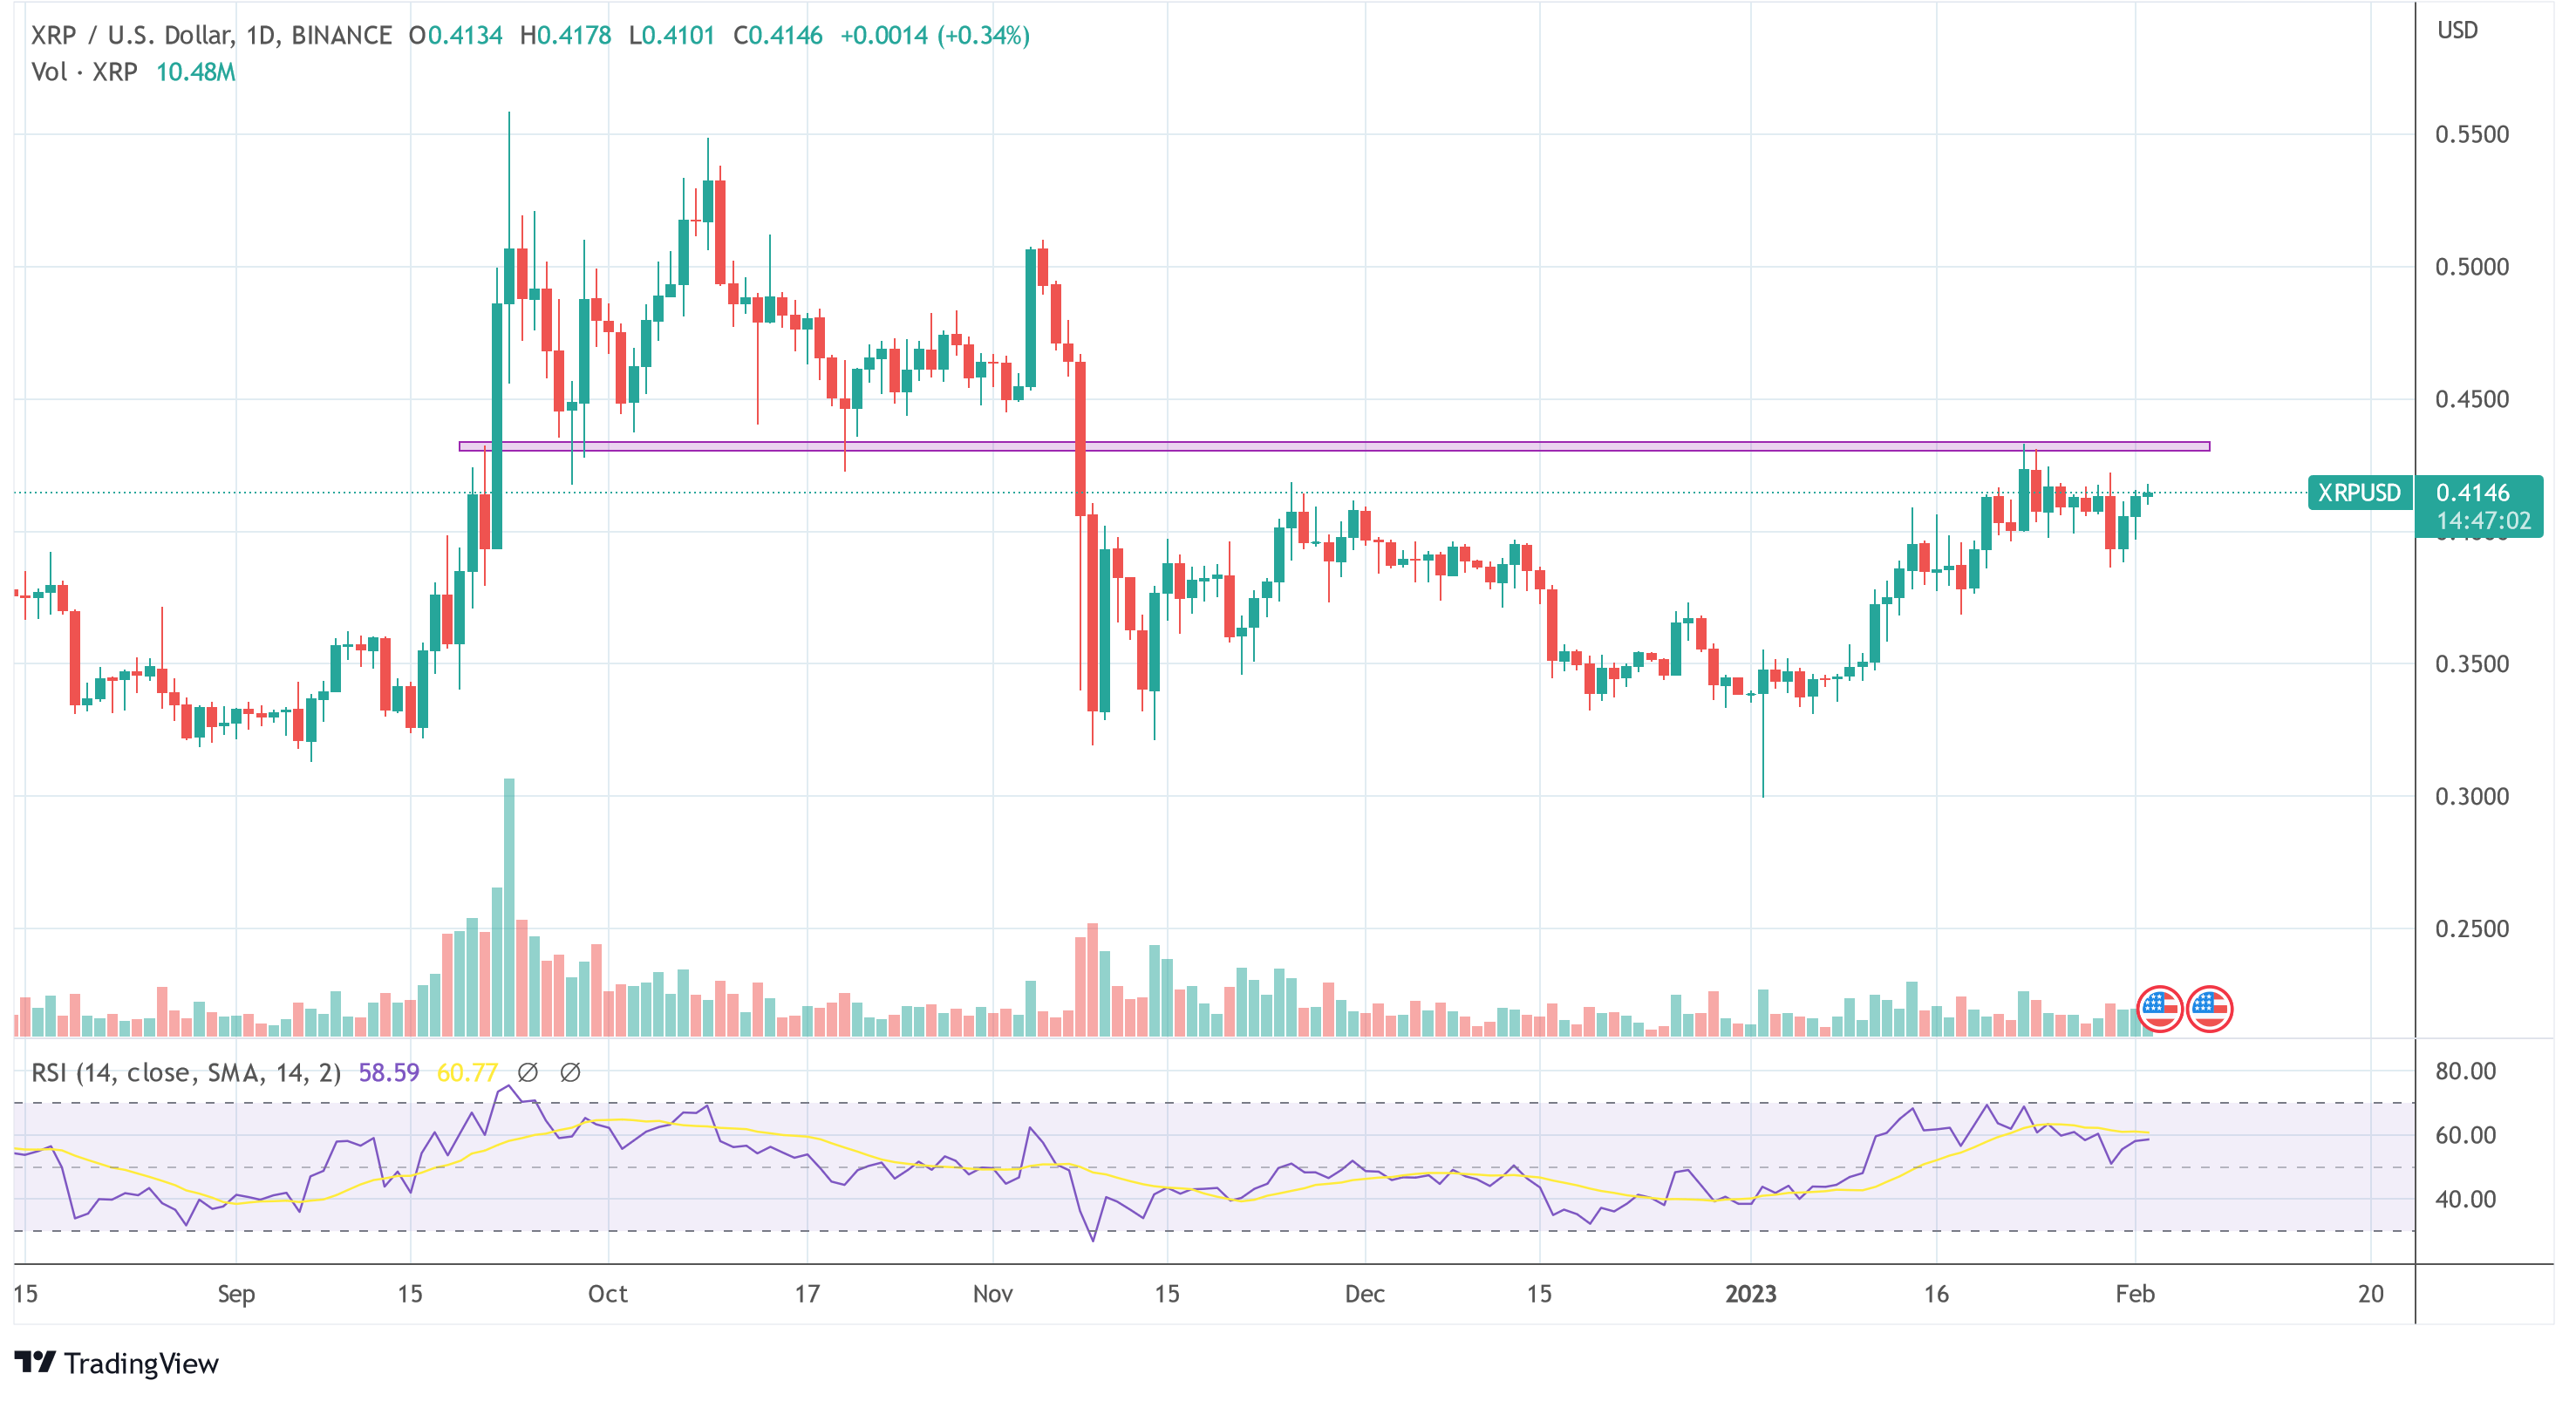Click the volume value 10.48M

coord(196,72)
